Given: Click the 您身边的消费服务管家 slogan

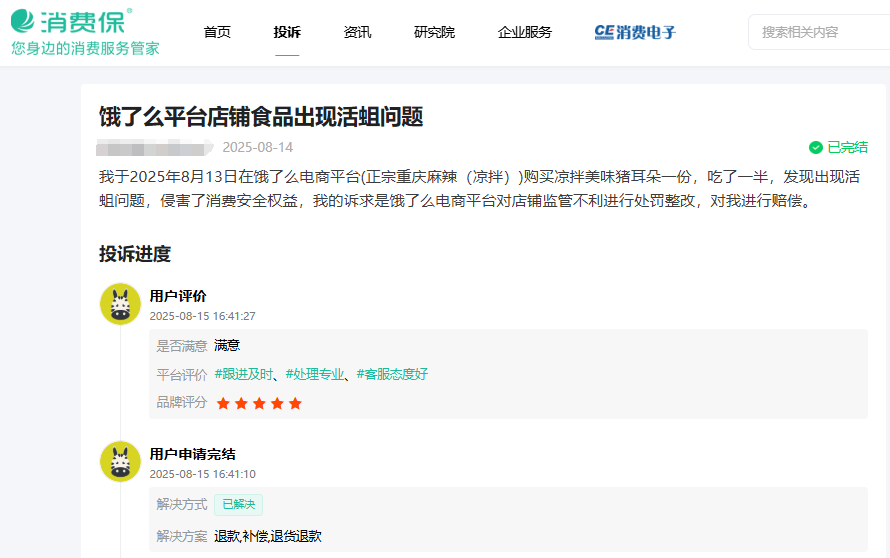Looking at the screenshot, I should [85, 48].
